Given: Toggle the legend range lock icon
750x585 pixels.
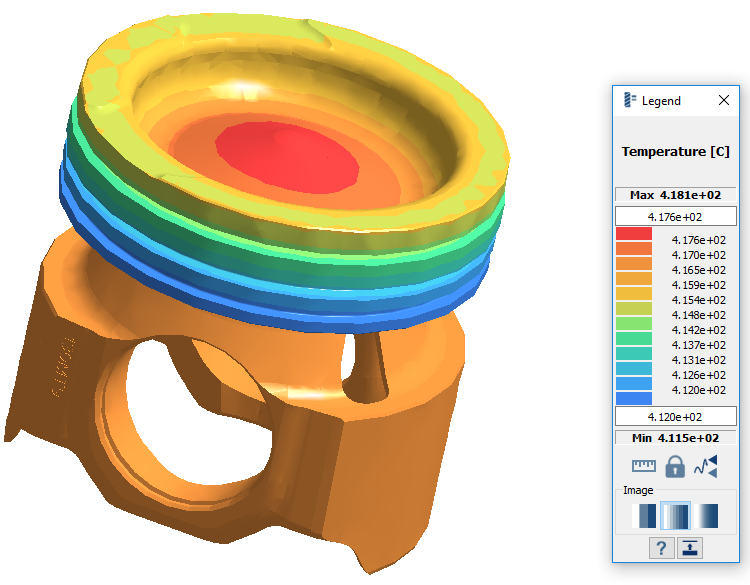Looking at the screenshot, I should (675, 466).
